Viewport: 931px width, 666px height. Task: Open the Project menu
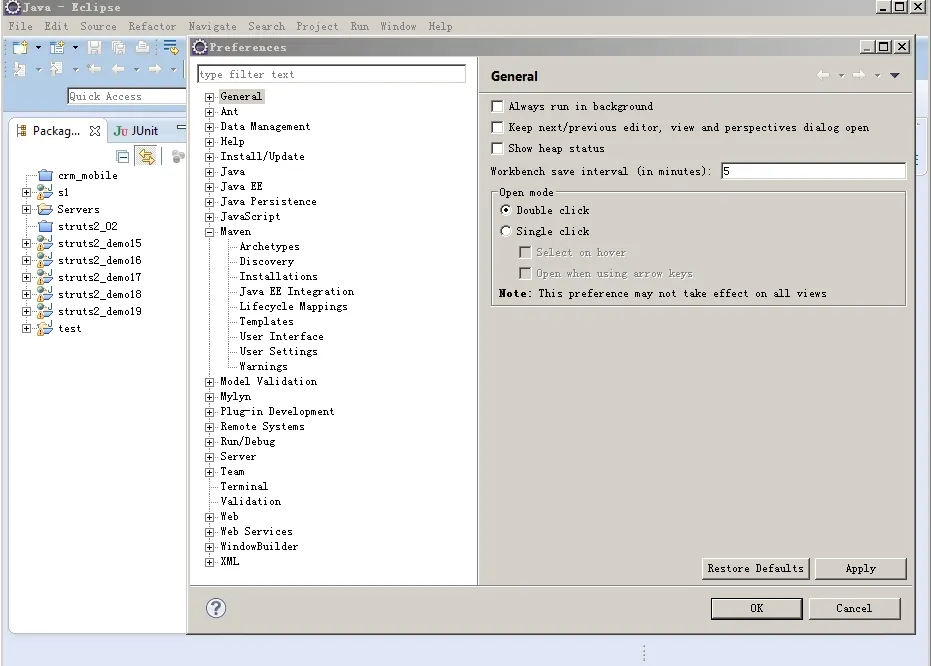coord(317,26)
